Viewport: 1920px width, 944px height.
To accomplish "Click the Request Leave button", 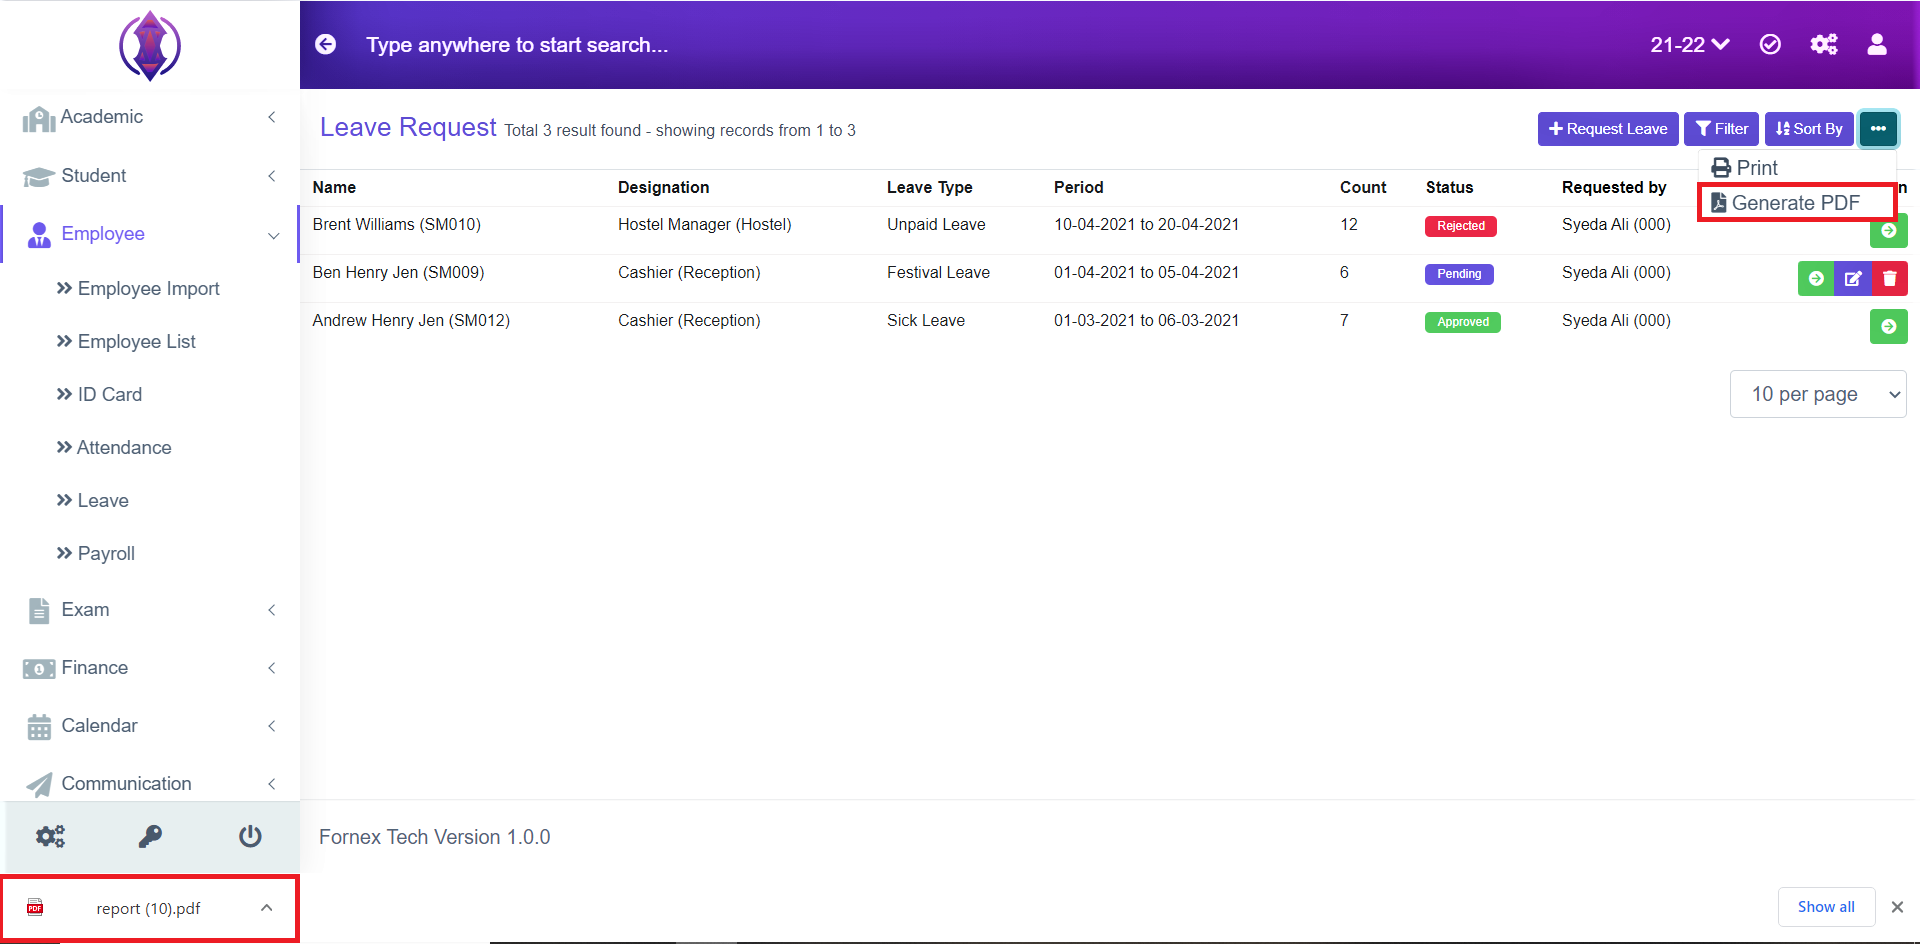I will click(x=1608, y=129).
